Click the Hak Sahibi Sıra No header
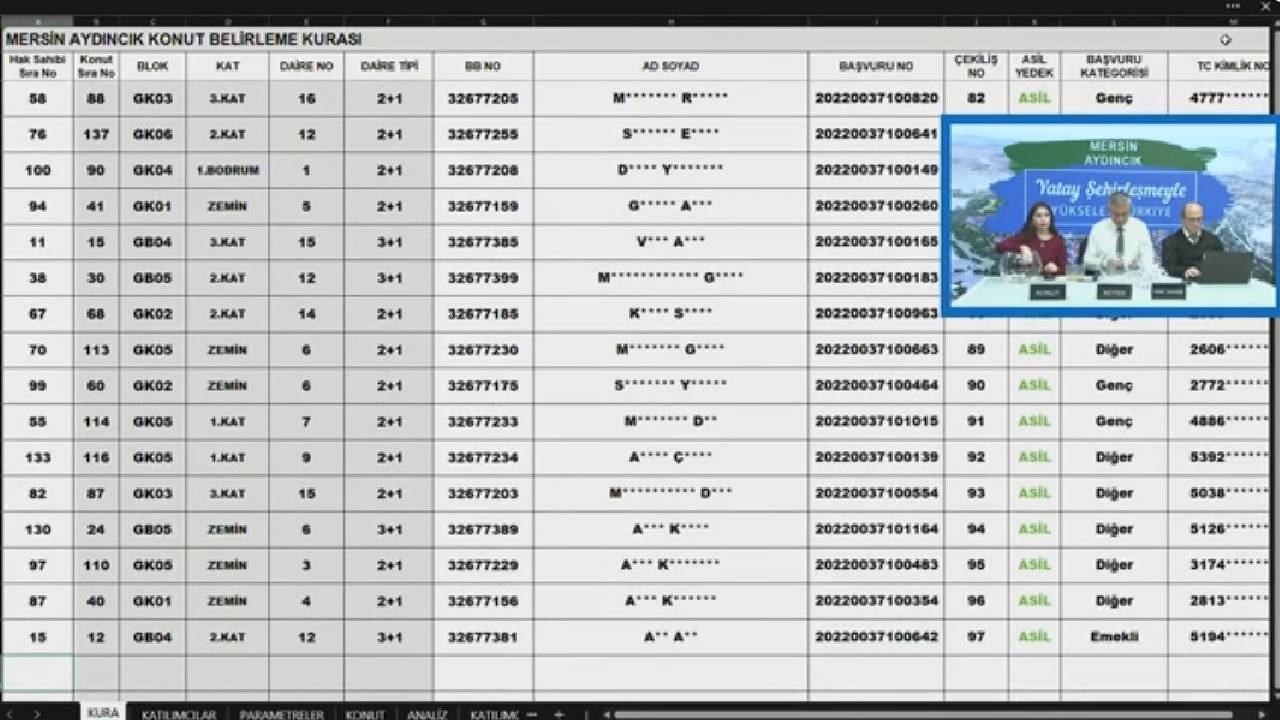Screen dimensions: 1280x720 click(37, 66)
